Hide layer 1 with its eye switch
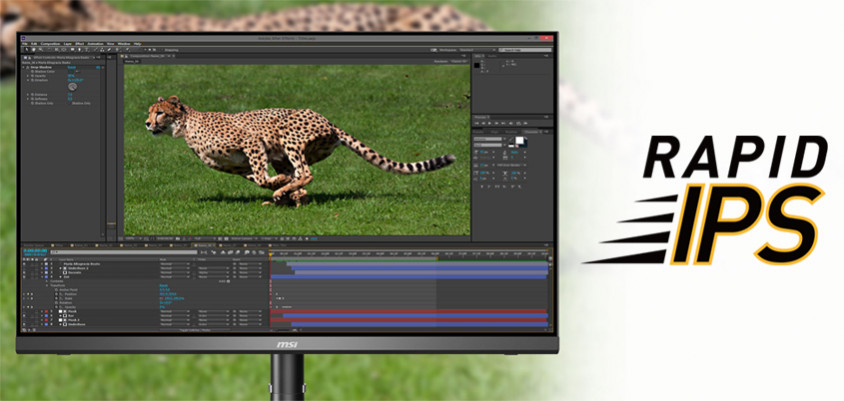 (24, 264)
